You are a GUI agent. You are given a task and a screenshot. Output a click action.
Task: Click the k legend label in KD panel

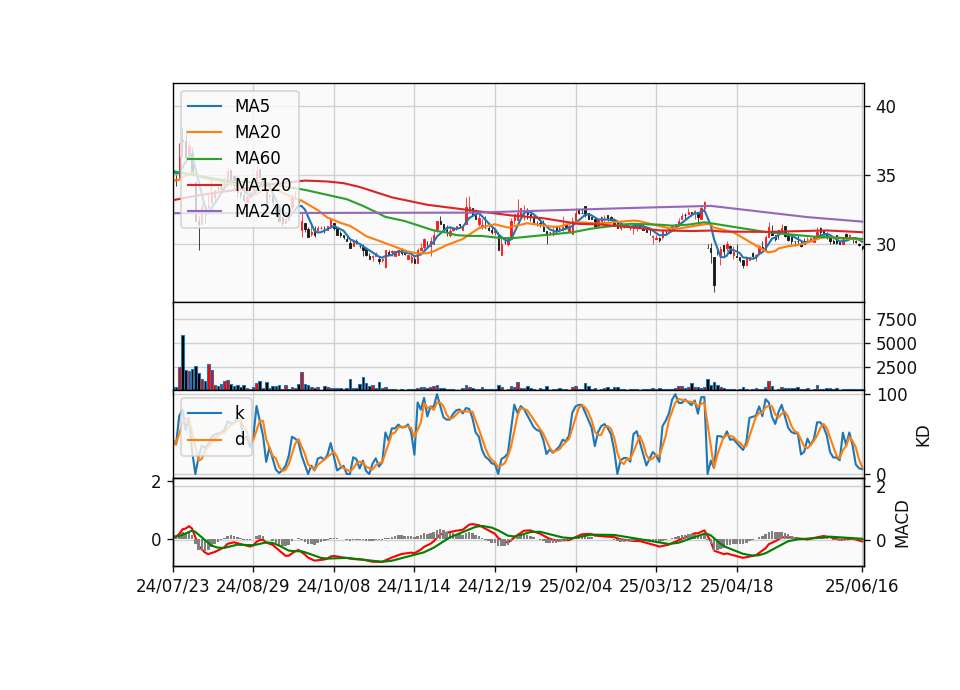[239, 413]
